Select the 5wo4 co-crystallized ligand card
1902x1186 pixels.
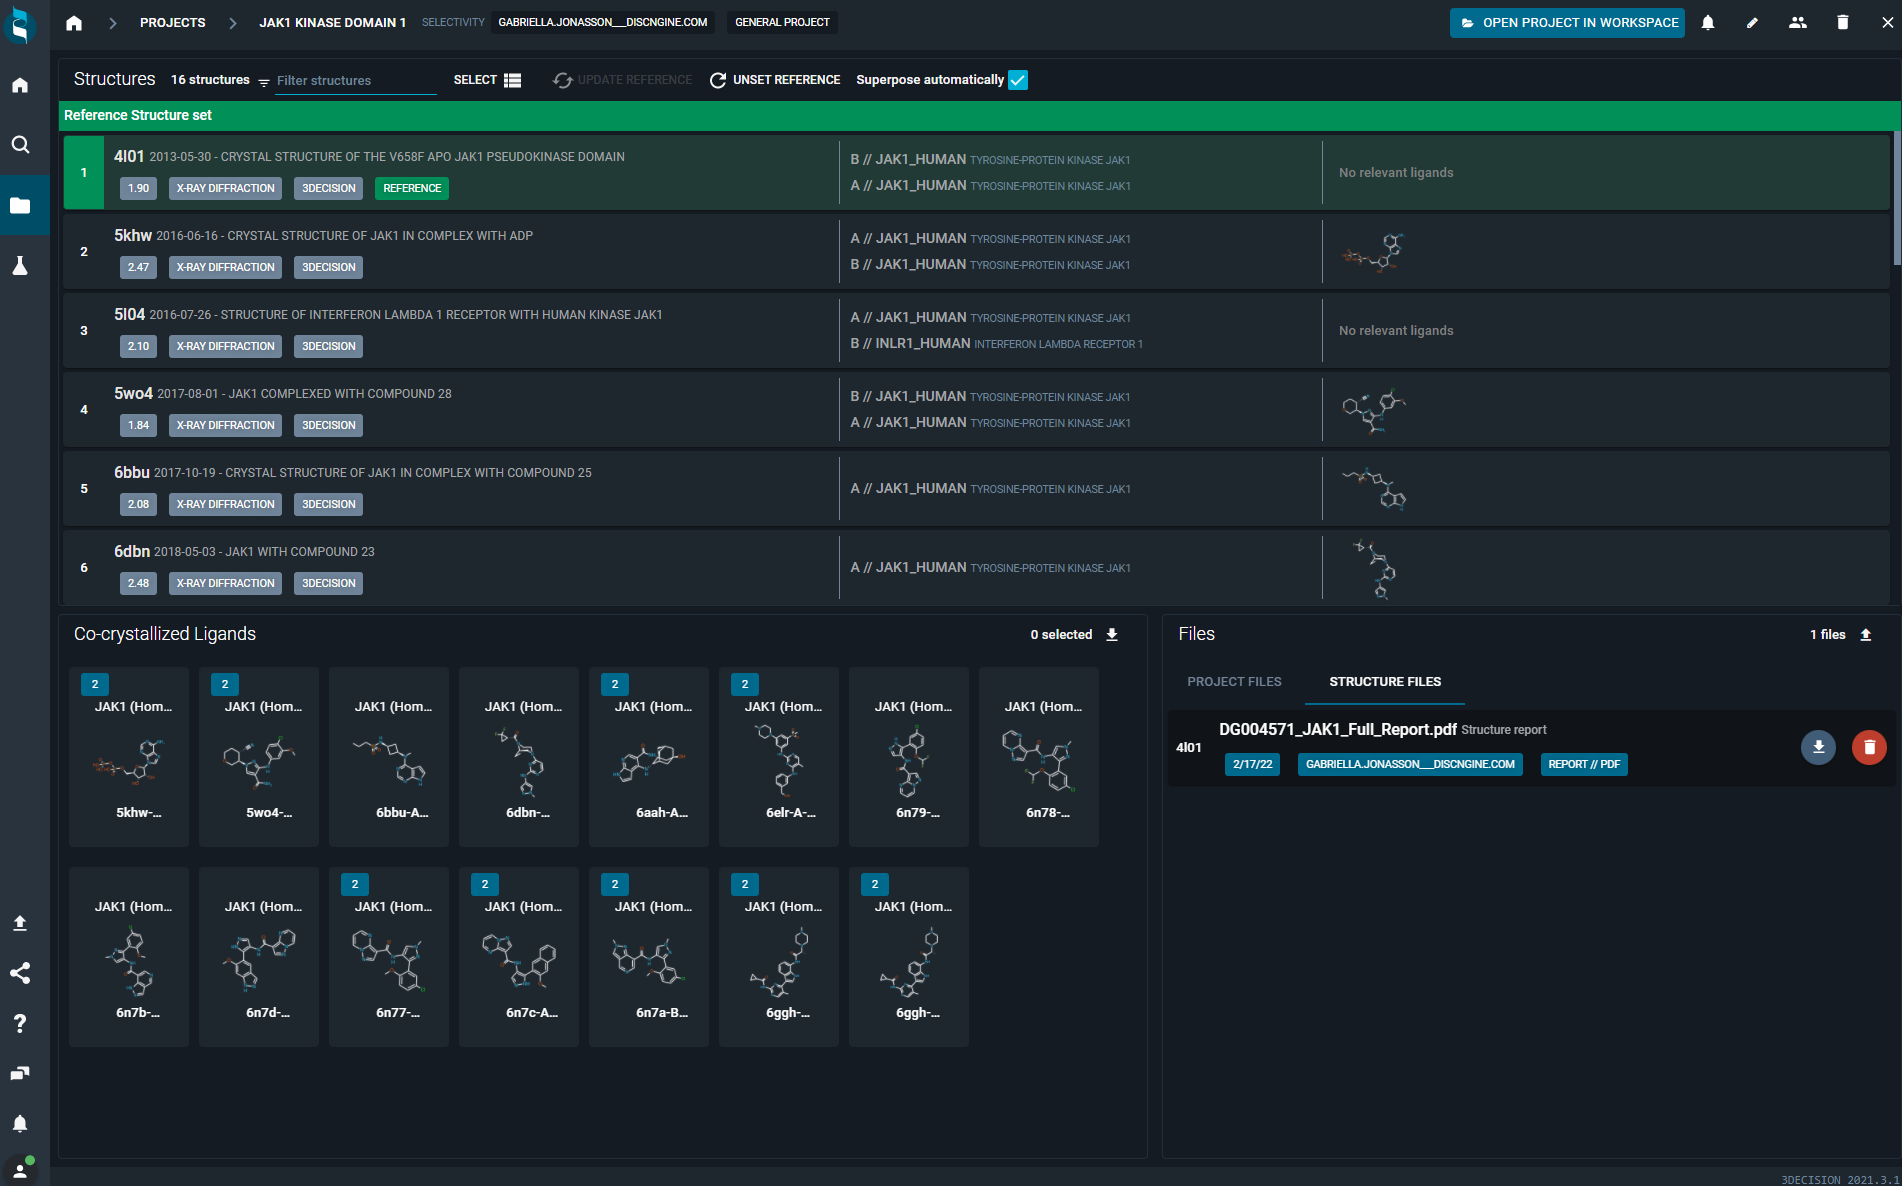(x=259, y=757)
